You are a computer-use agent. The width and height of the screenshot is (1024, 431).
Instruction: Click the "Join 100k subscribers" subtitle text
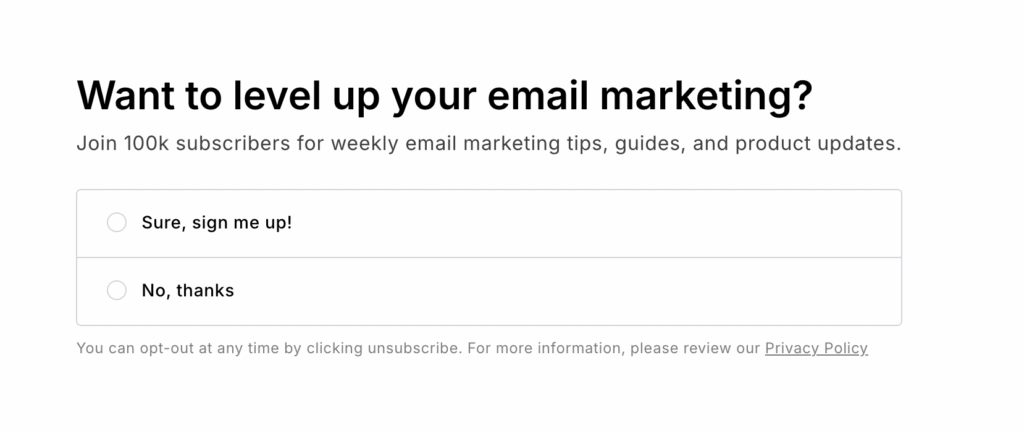point(488,143)
